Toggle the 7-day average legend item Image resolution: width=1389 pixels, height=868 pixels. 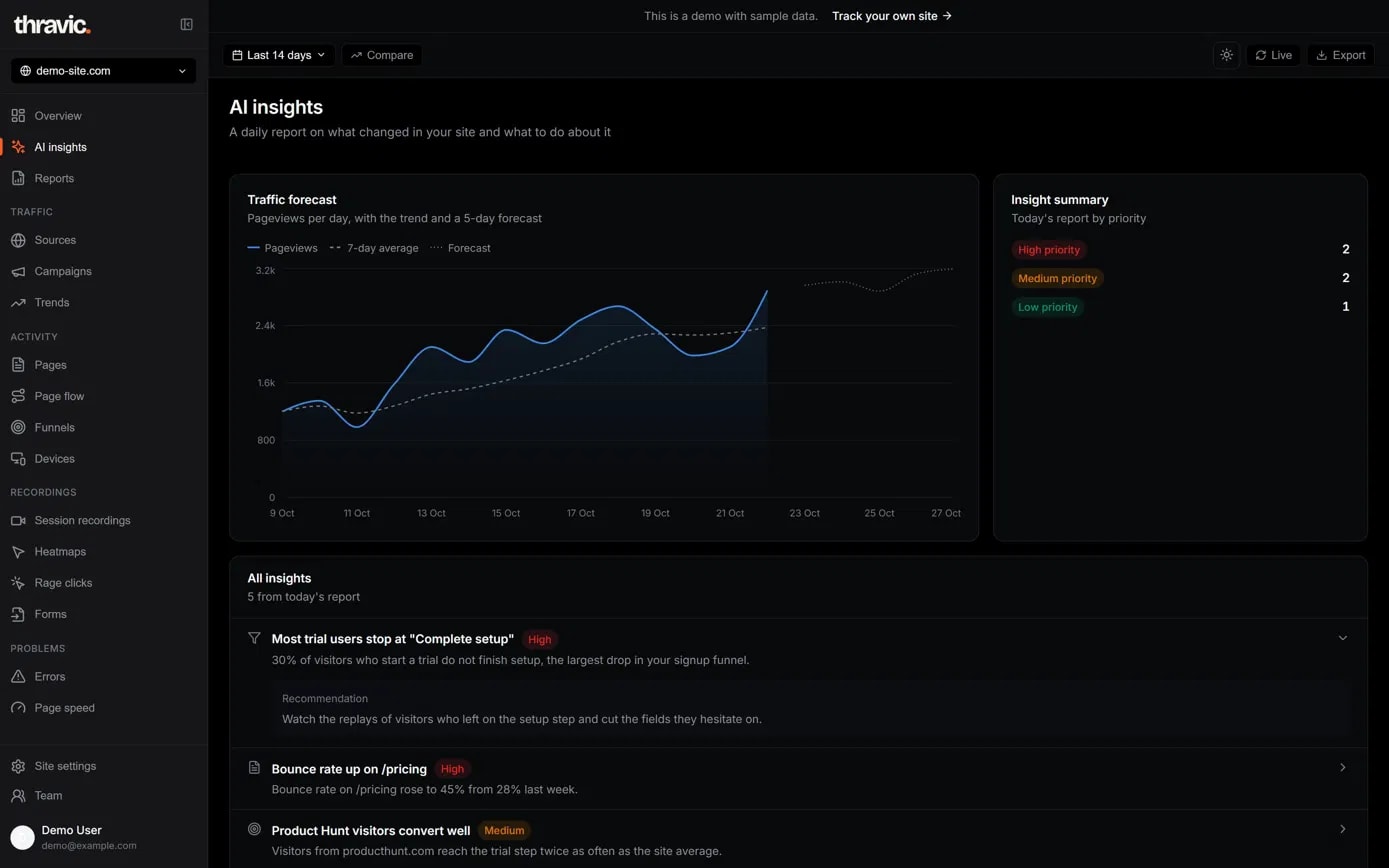374,248
